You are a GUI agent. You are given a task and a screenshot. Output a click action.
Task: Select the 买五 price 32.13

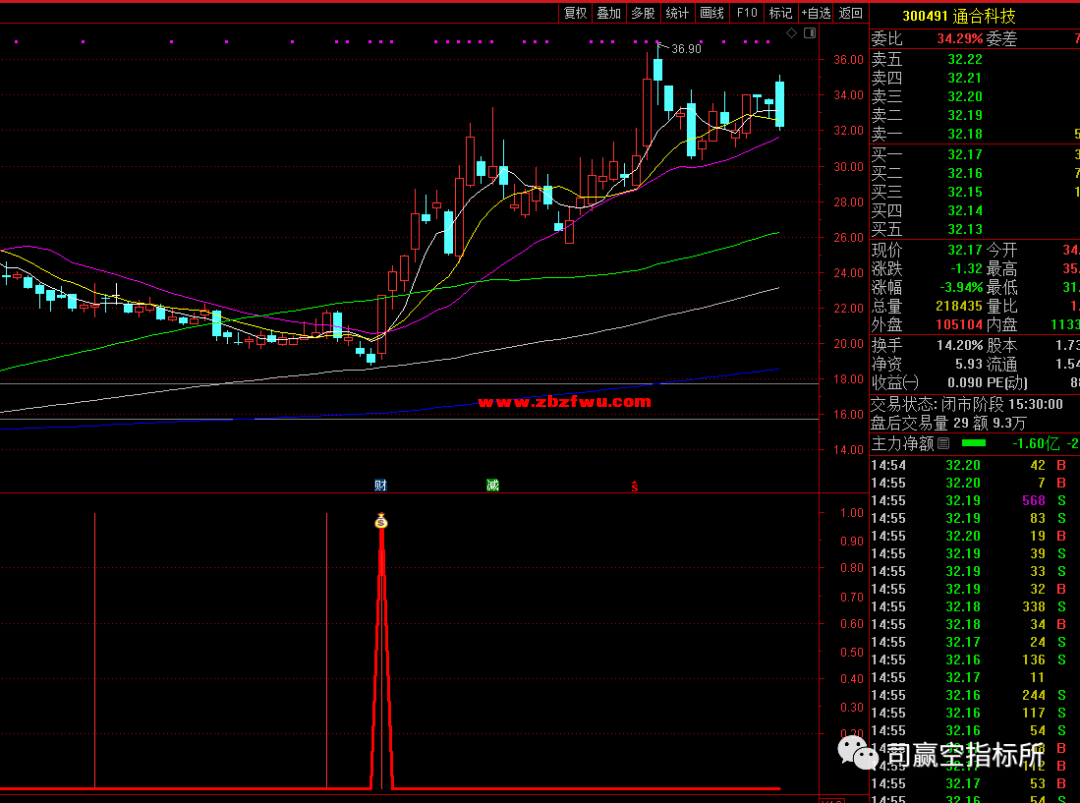click(964, 229)
